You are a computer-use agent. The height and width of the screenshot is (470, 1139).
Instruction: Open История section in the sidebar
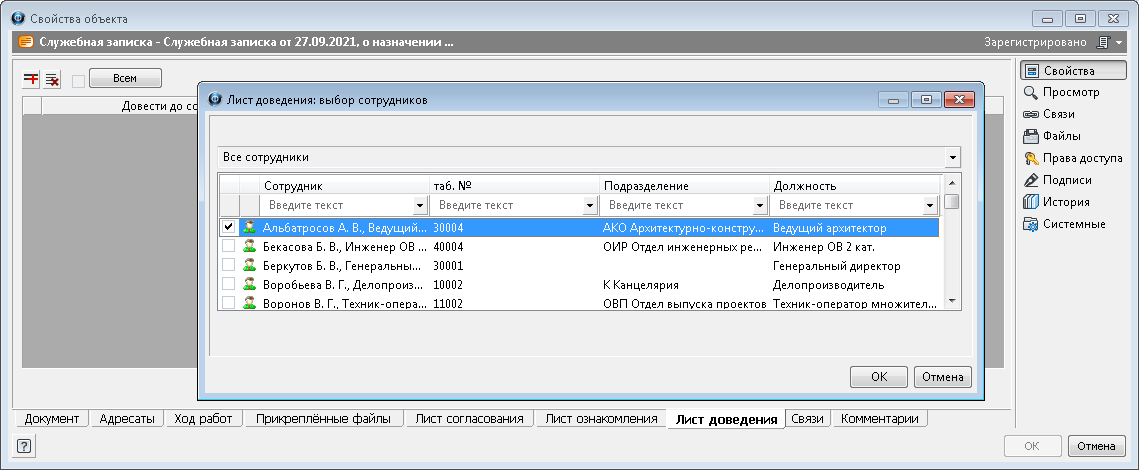1066,202
